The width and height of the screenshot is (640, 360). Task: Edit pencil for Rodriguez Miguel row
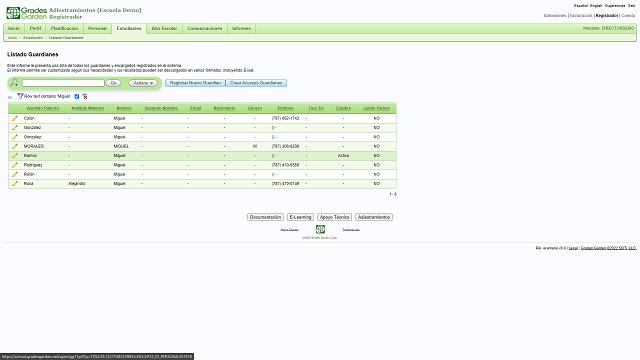pyautogui.click(x=15, y=165)
